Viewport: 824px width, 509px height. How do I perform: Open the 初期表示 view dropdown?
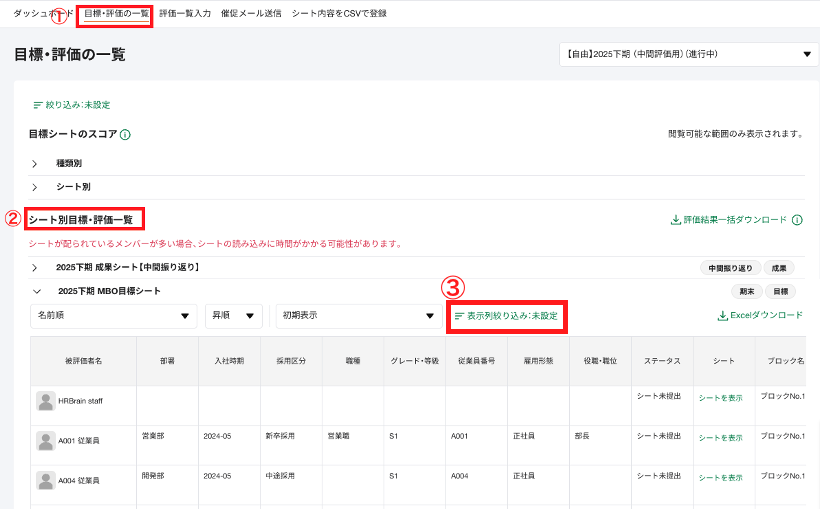pos(359,316)
